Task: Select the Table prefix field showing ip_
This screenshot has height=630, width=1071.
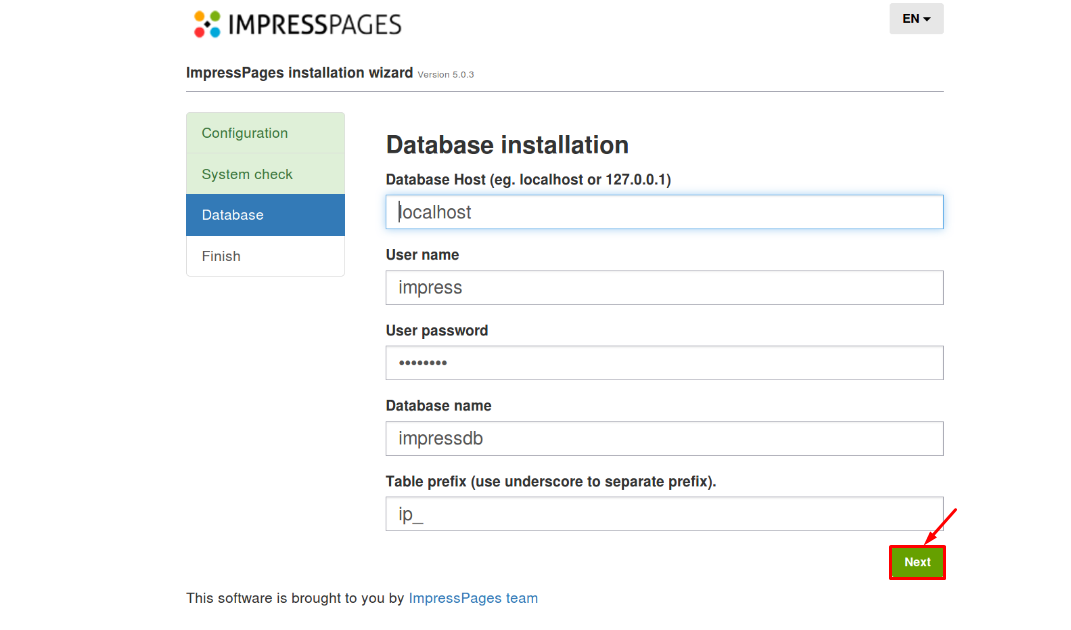Action: [x=663, y=513]
